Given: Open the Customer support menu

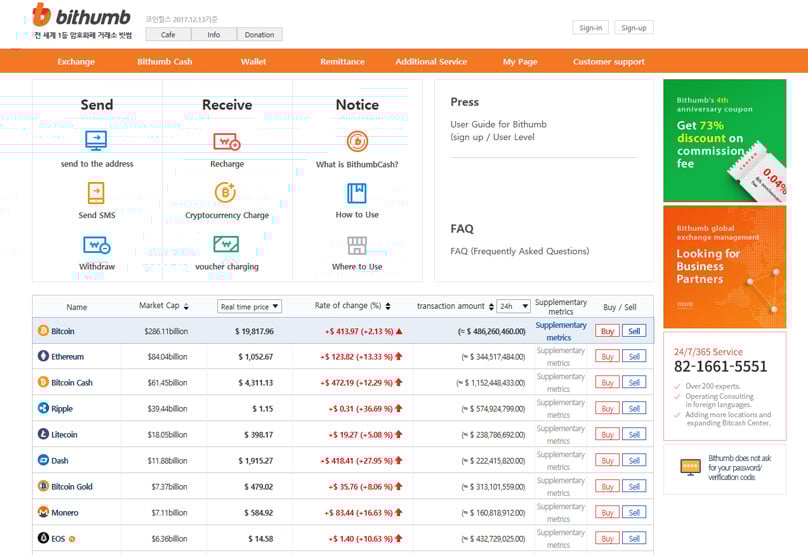Looking at the screenshot, I should (609, 61).
